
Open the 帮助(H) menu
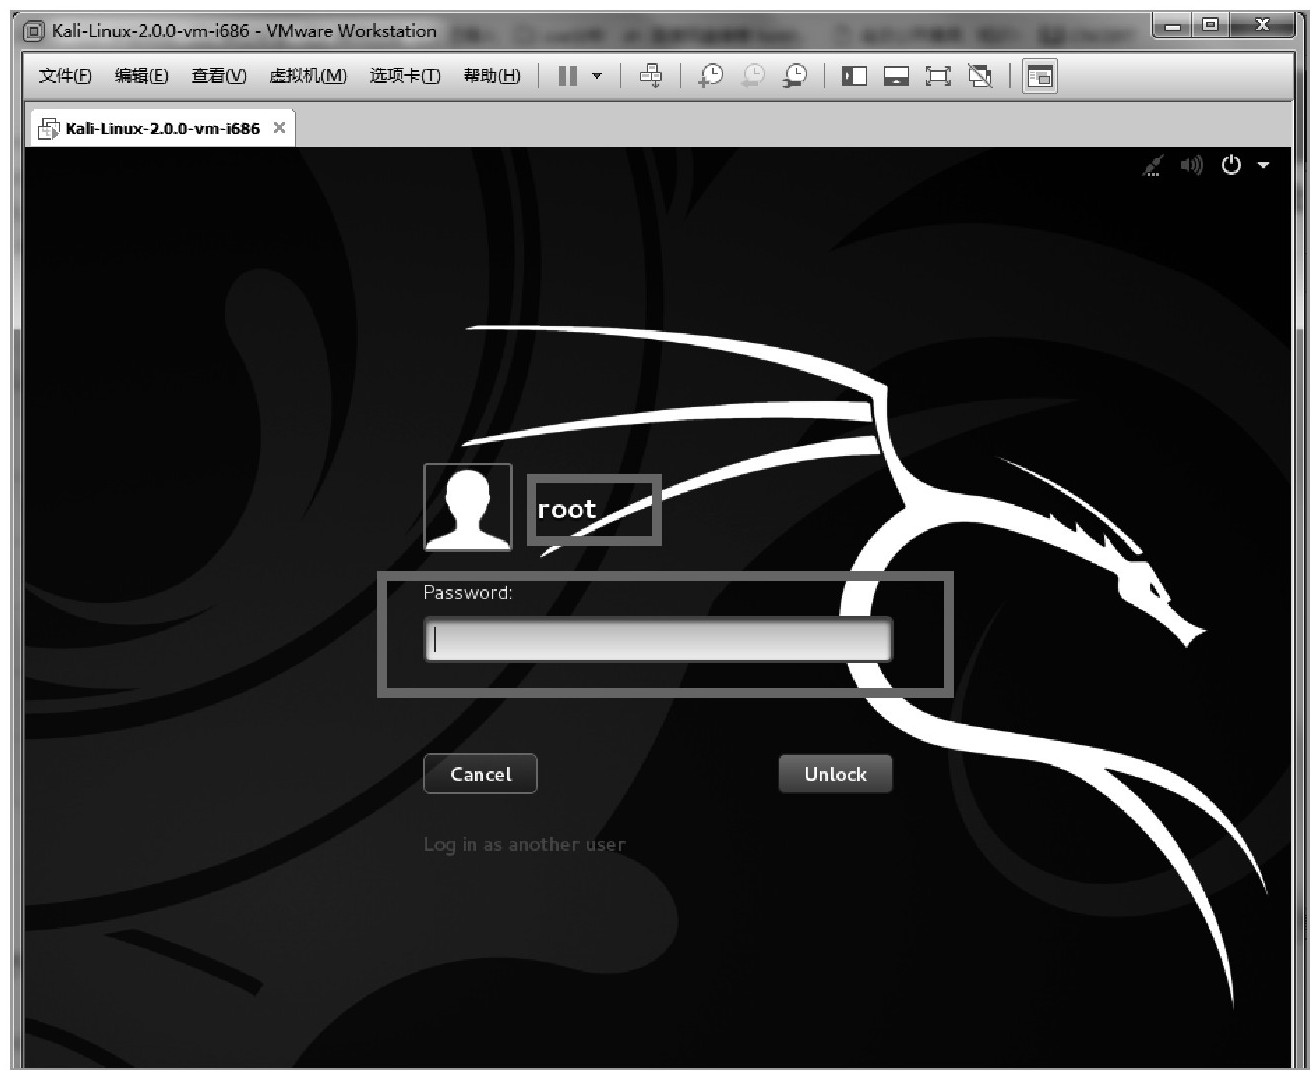[492, 76]
